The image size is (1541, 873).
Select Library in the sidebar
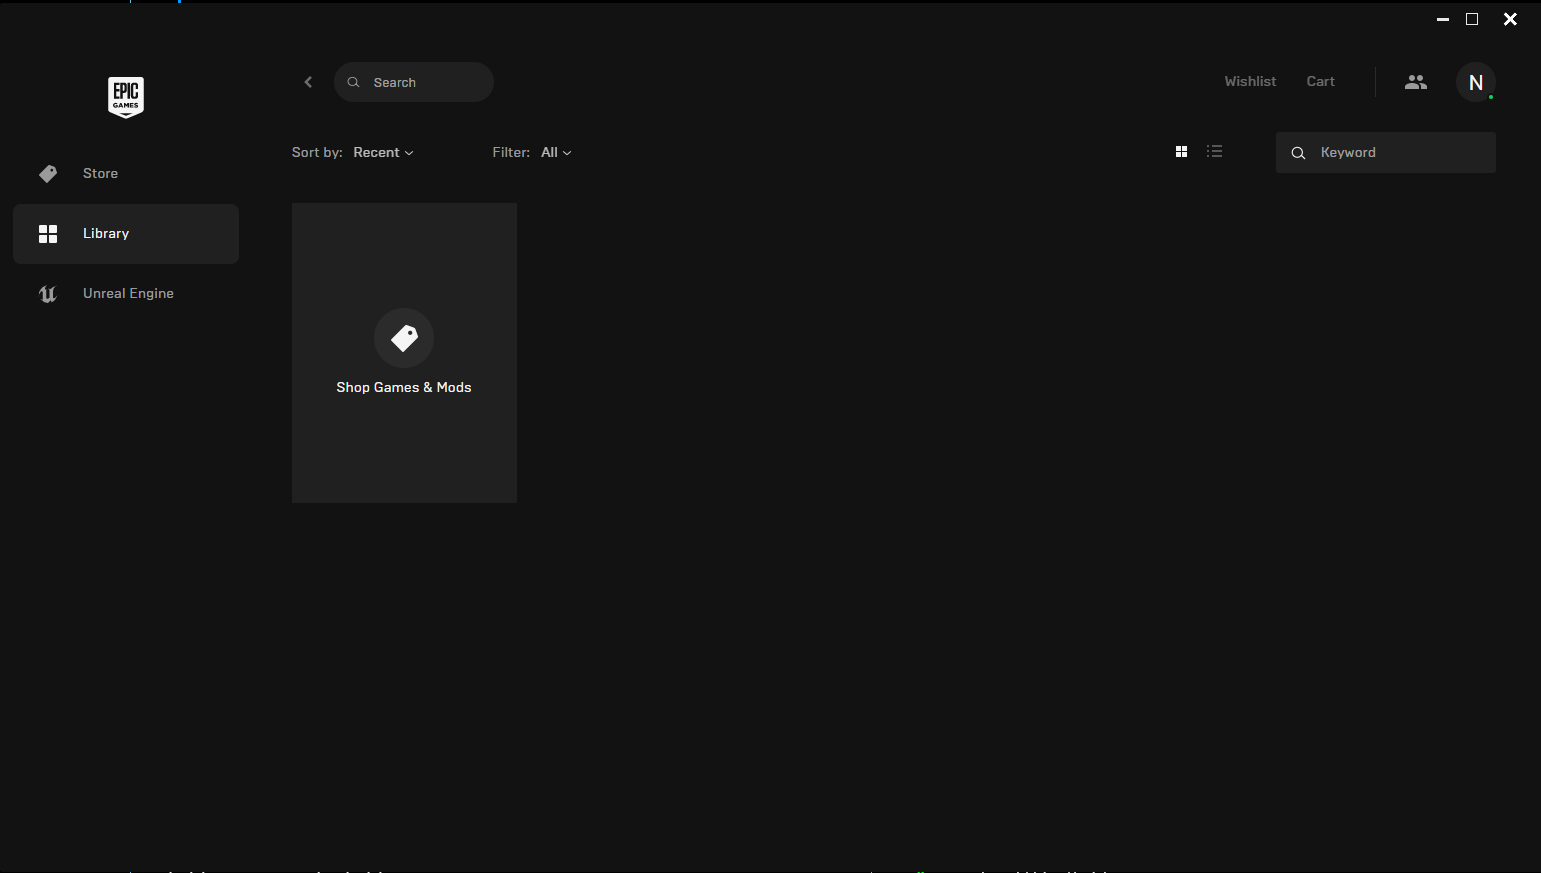(126, 234)
